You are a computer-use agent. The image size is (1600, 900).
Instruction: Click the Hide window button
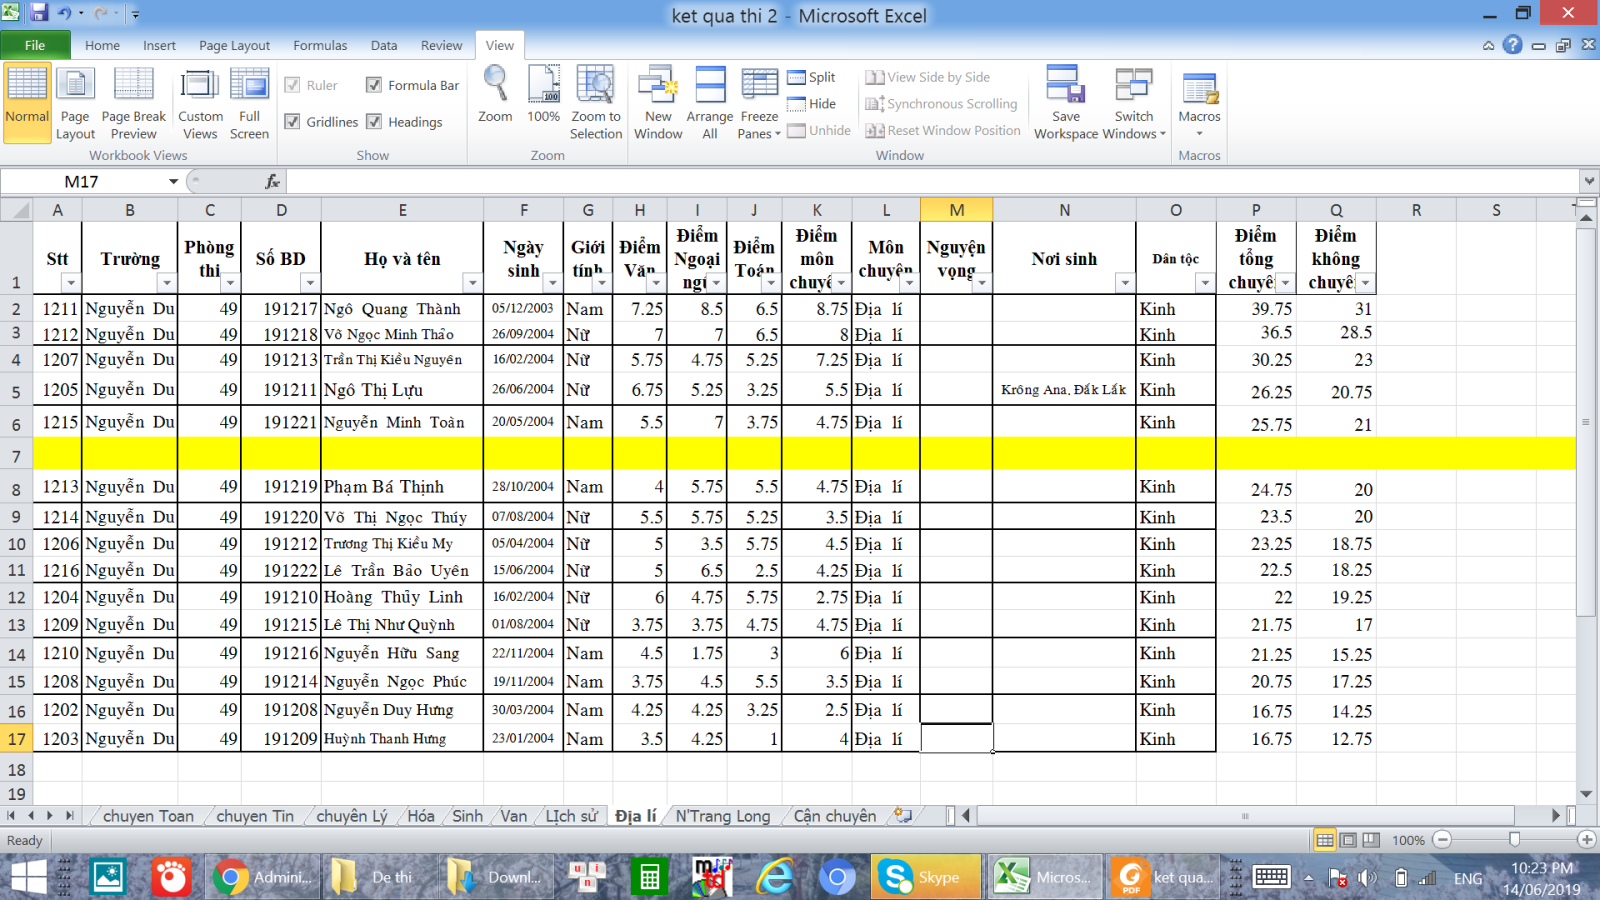click(x=811, y=104)
